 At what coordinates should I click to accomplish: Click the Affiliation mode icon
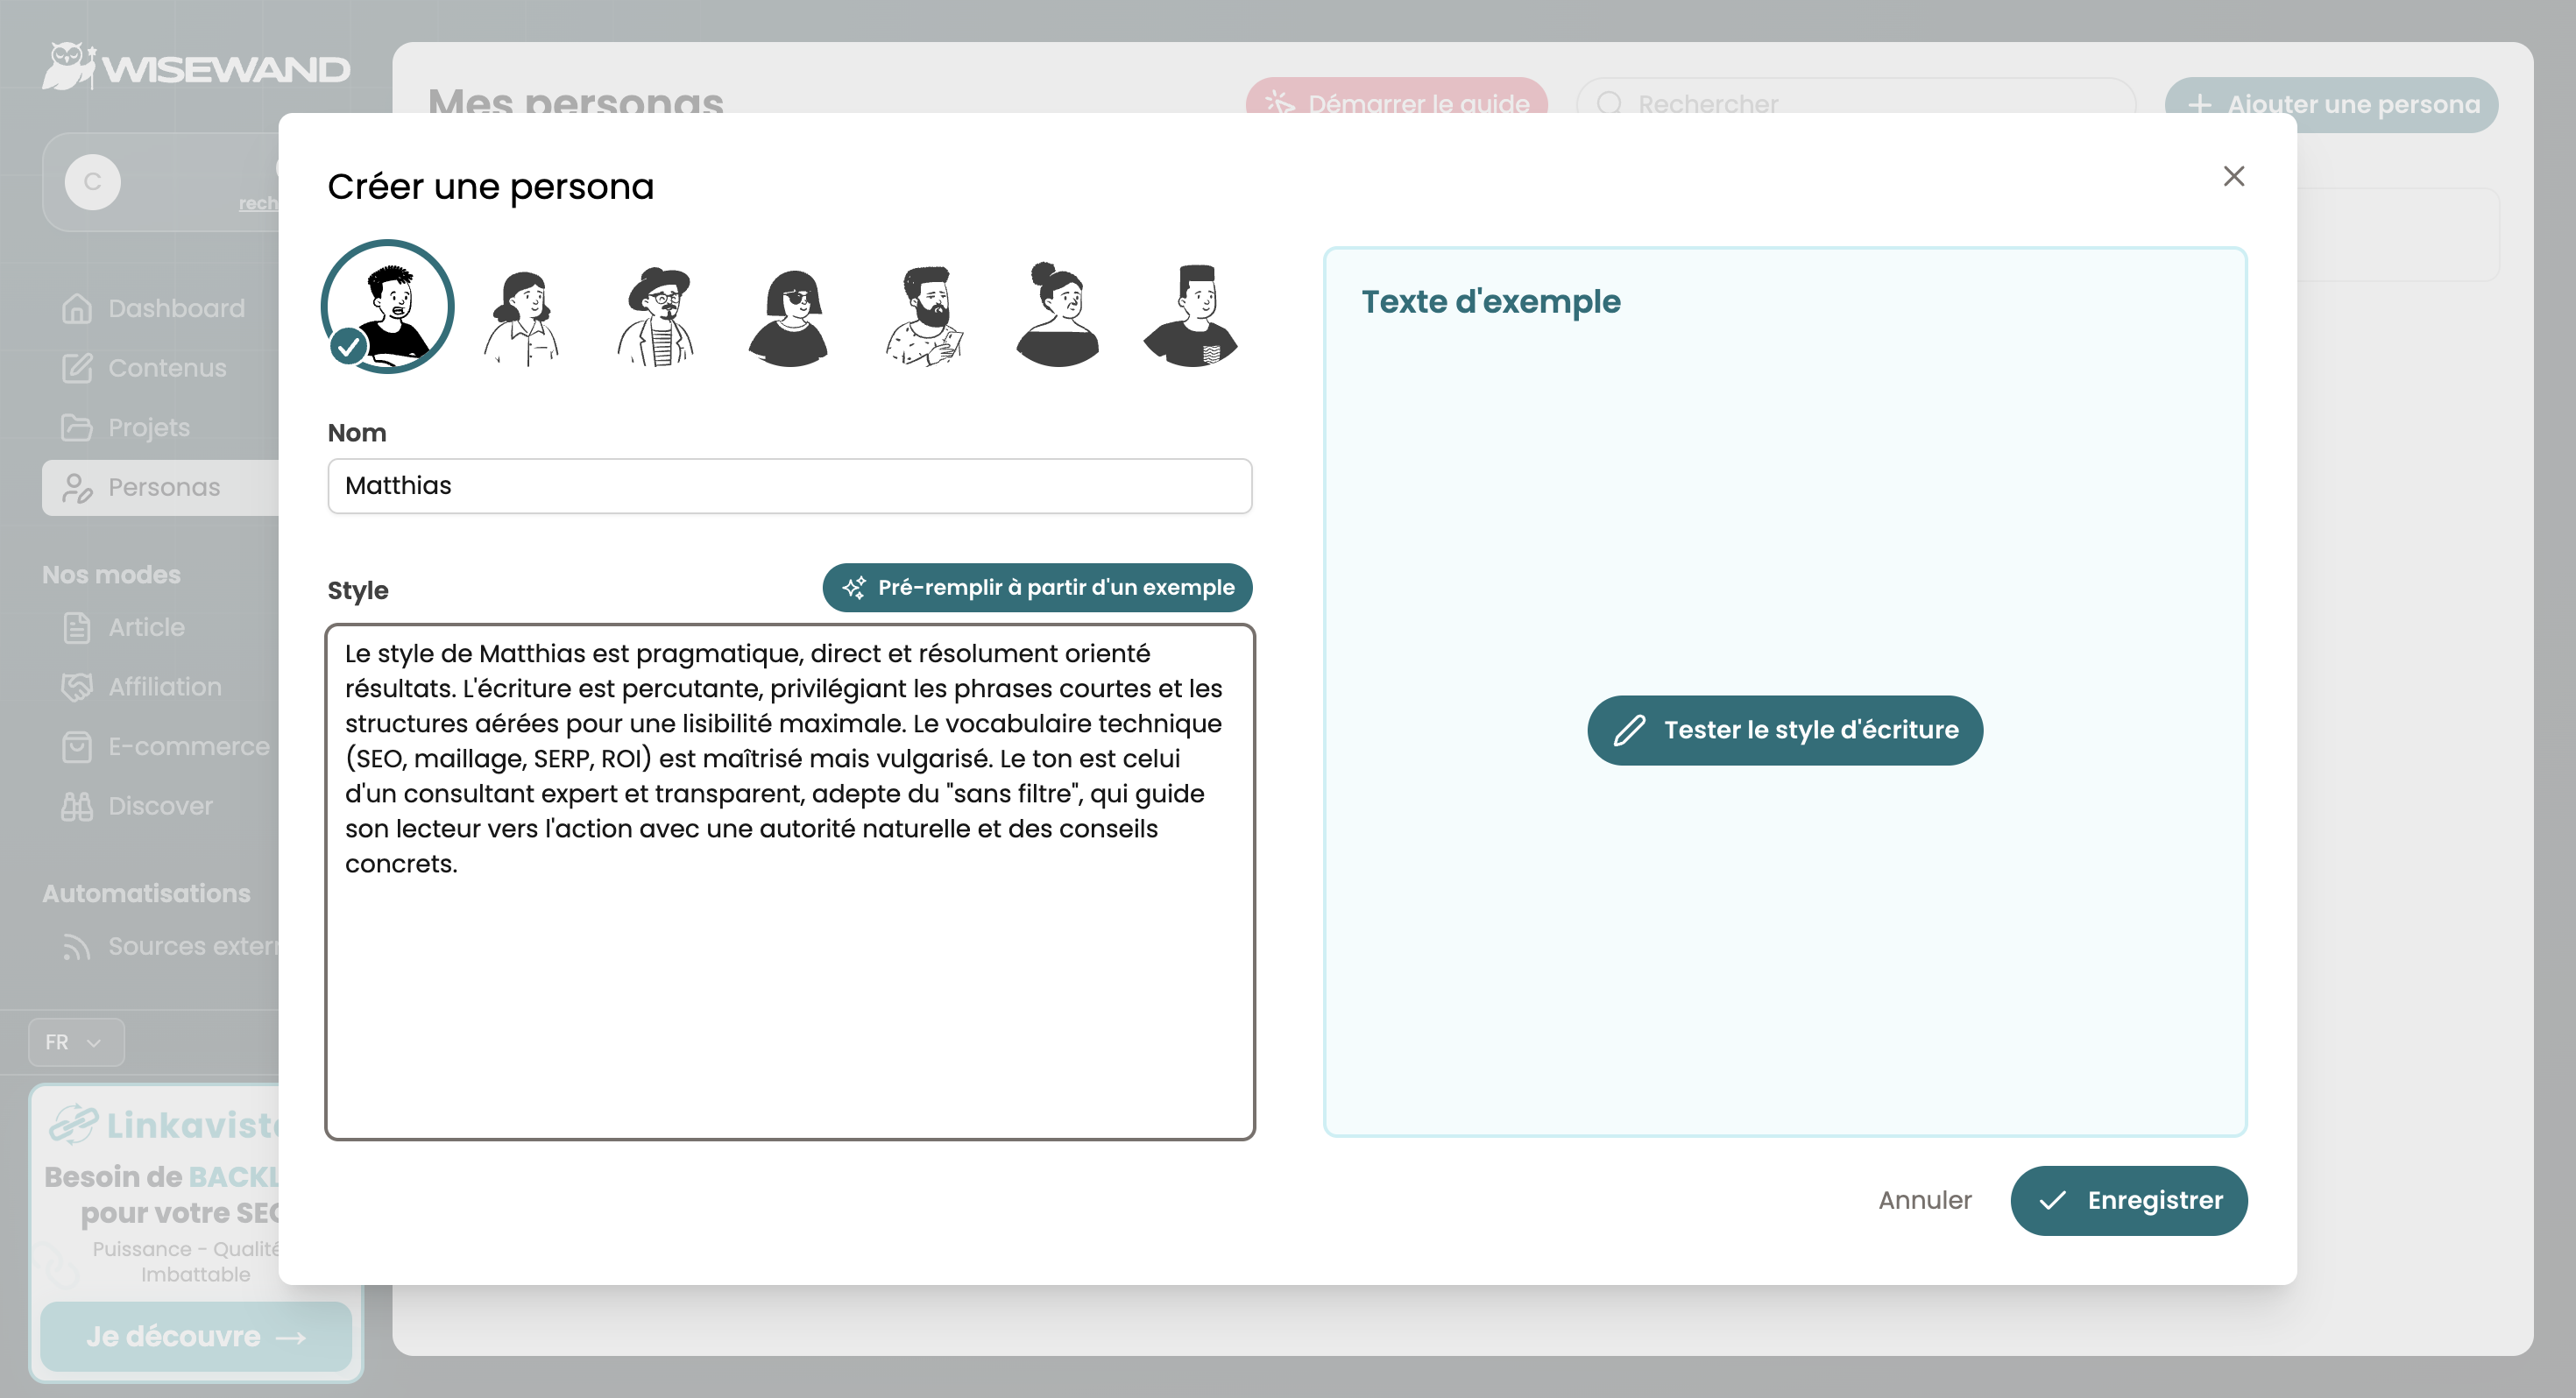click(x=78, y=687)
